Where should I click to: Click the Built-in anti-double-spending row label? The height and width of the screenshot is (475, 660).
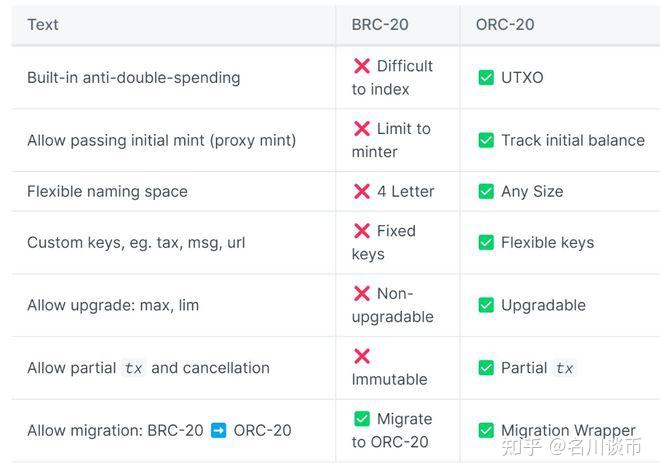pos(133,77)
